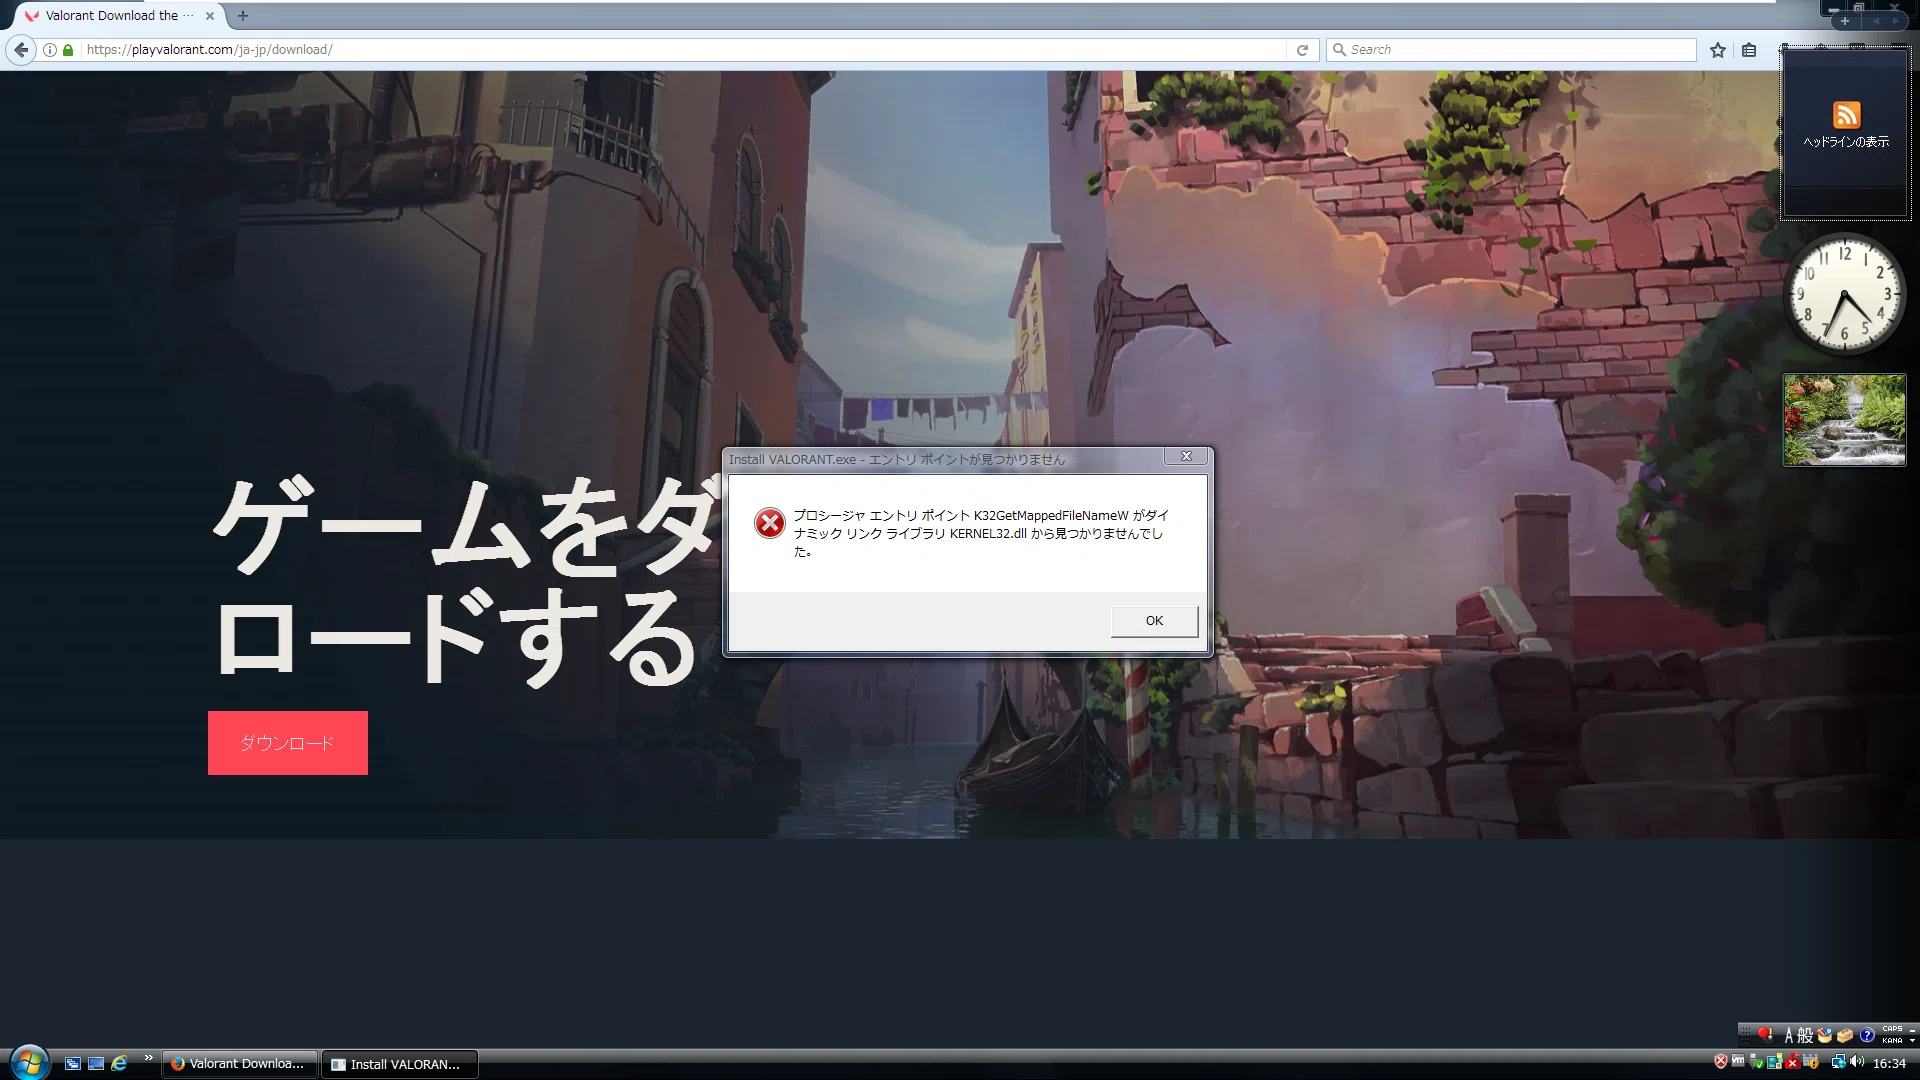Show bookmarks list icon in toolbar
1920x1080 pixels.
click(1749, 49)
